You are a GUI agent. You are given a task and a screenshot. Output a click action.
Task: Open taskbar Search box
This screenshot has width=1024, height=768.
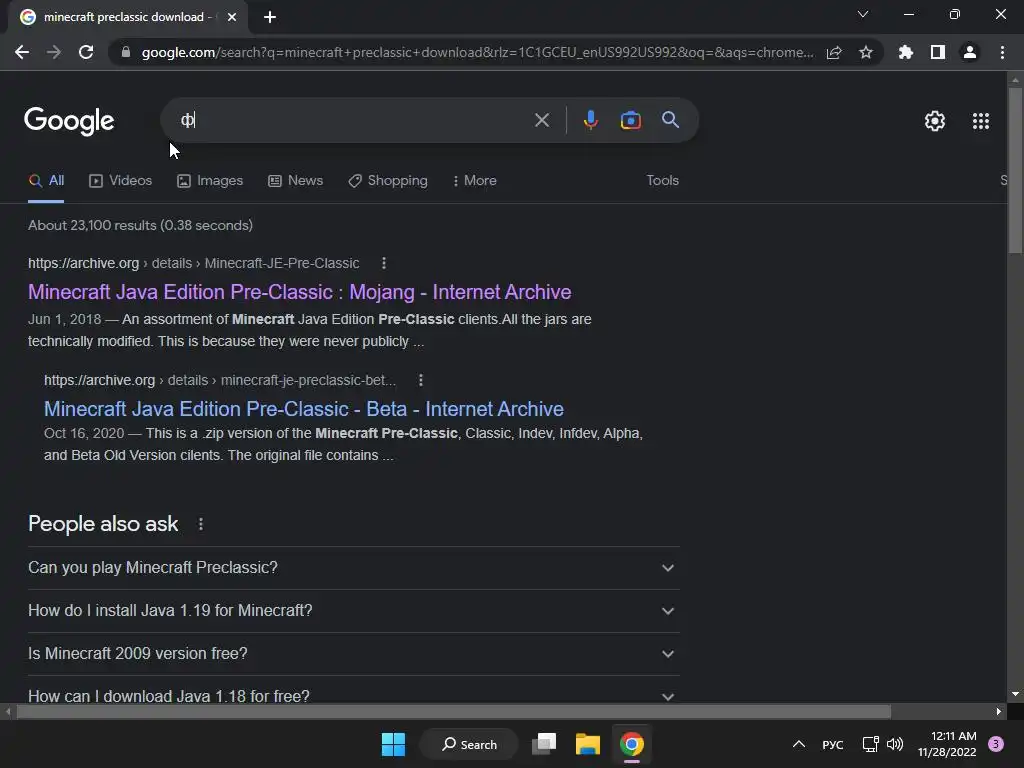point(469,744)
